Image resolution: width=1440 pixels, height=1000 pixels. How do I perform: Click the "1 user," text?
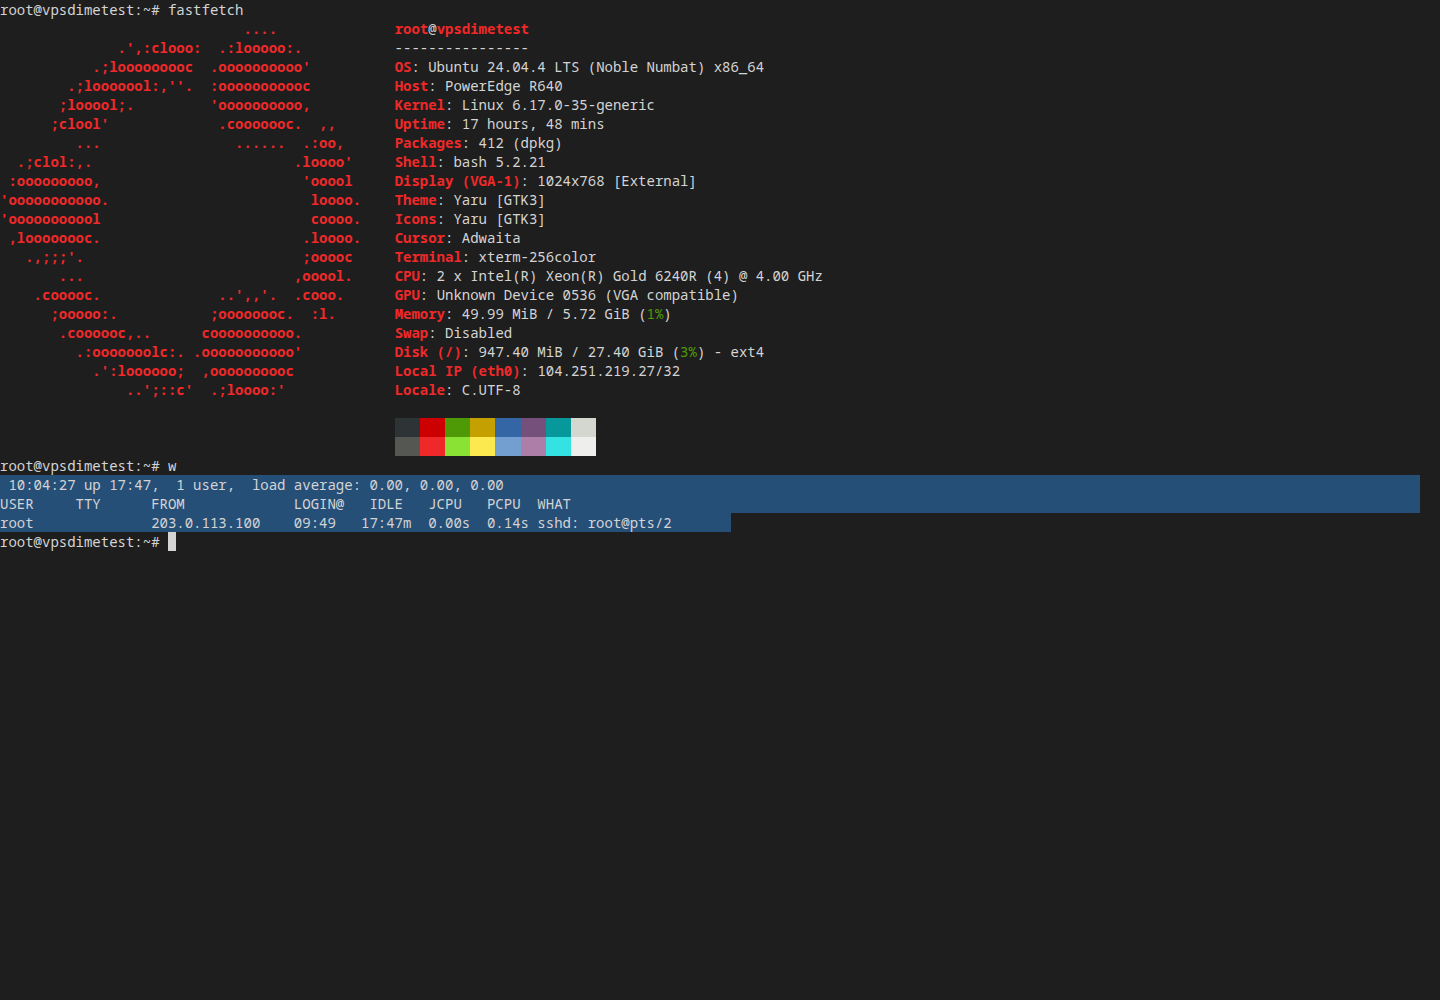205,485
